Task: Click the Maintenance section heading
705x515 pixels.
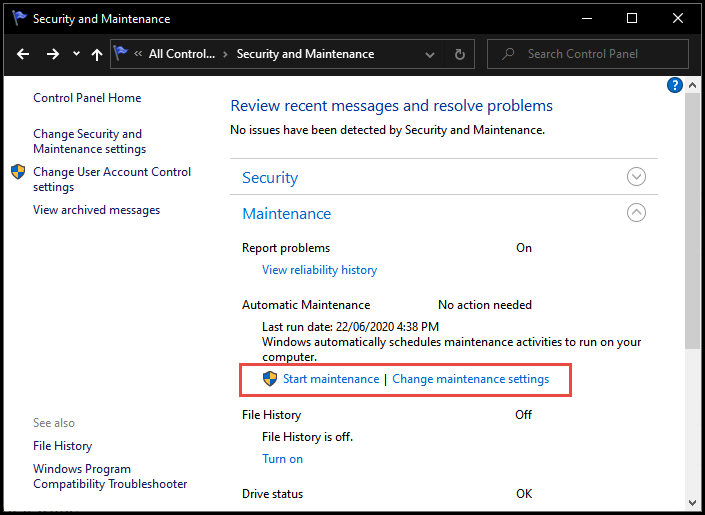Action: pos(287,214)
